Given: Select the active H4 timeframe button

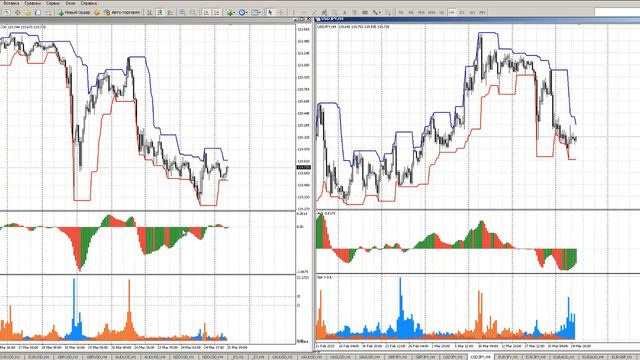Looking at the screenshot, I should pos(451,13).
